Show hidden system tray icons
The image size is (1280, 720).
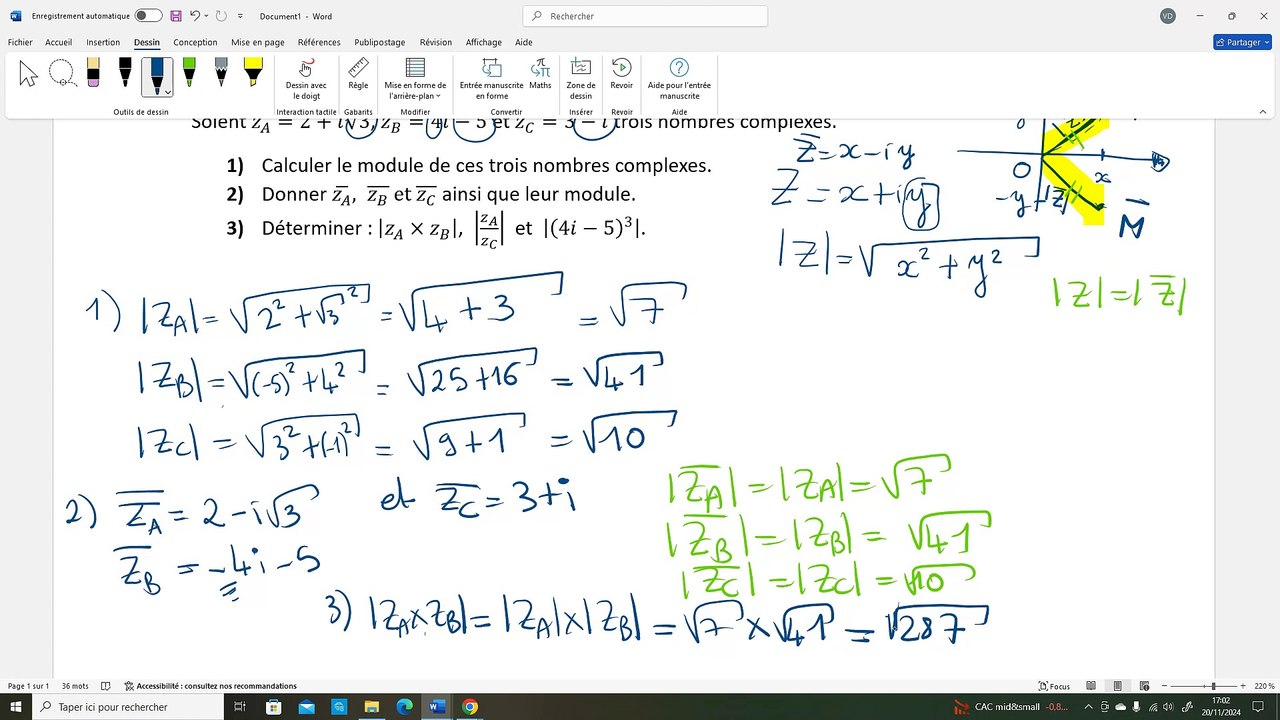[x=1088, y=706]
